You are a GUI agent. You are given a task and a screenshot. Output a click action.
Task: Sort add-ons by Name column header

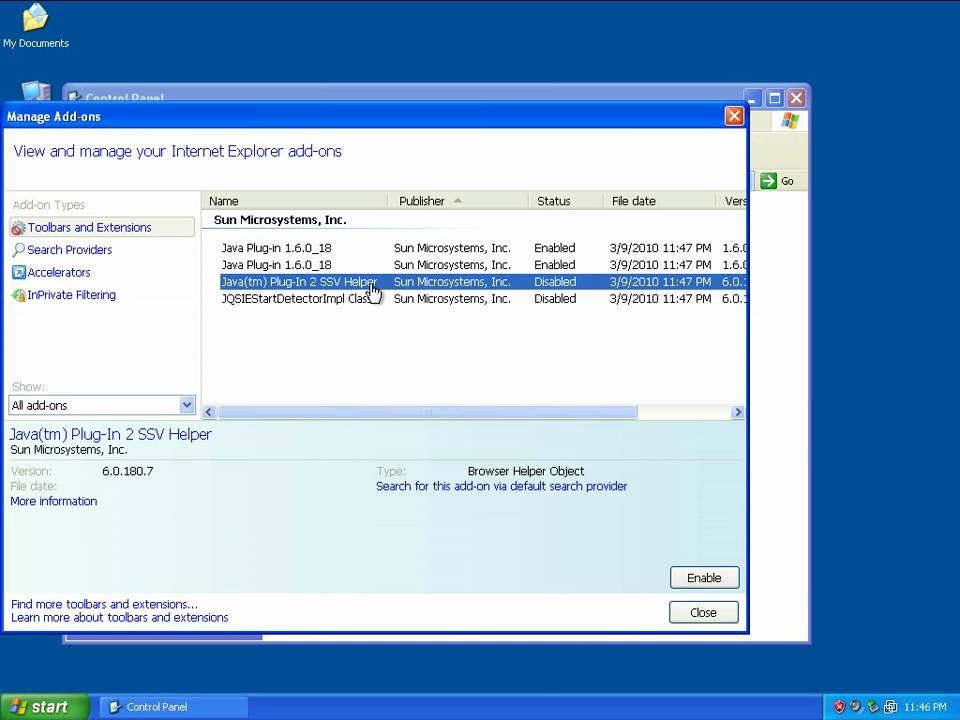click(x=294, y=201)
